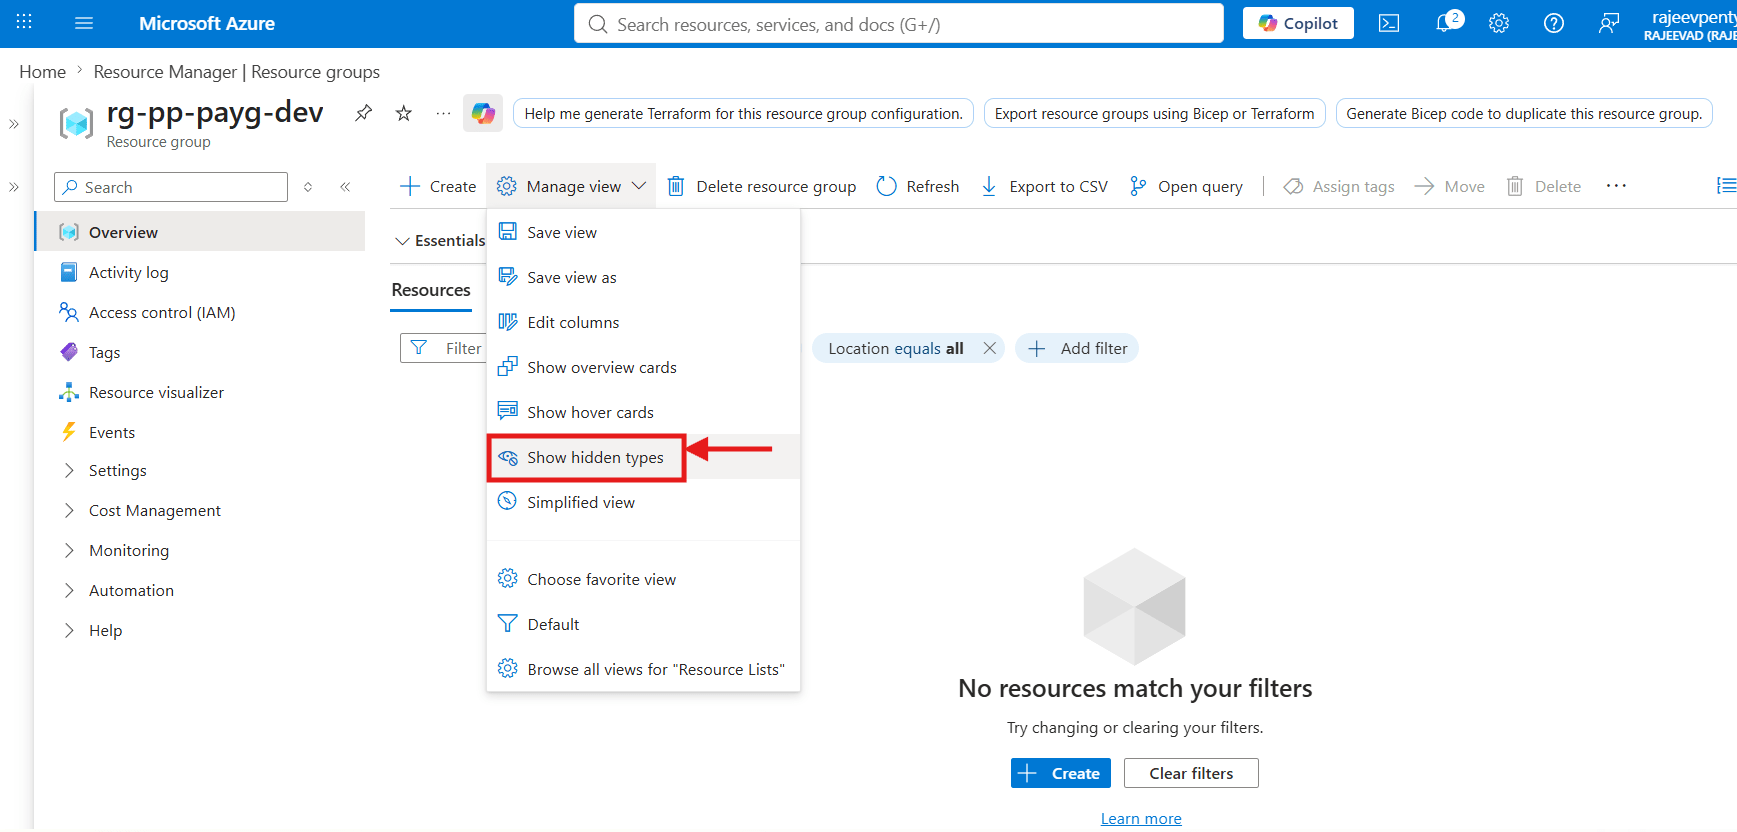The width and height of the screenshot is (1737, 832).
Task: Click the blue Create button
Action: (1061, 773)
